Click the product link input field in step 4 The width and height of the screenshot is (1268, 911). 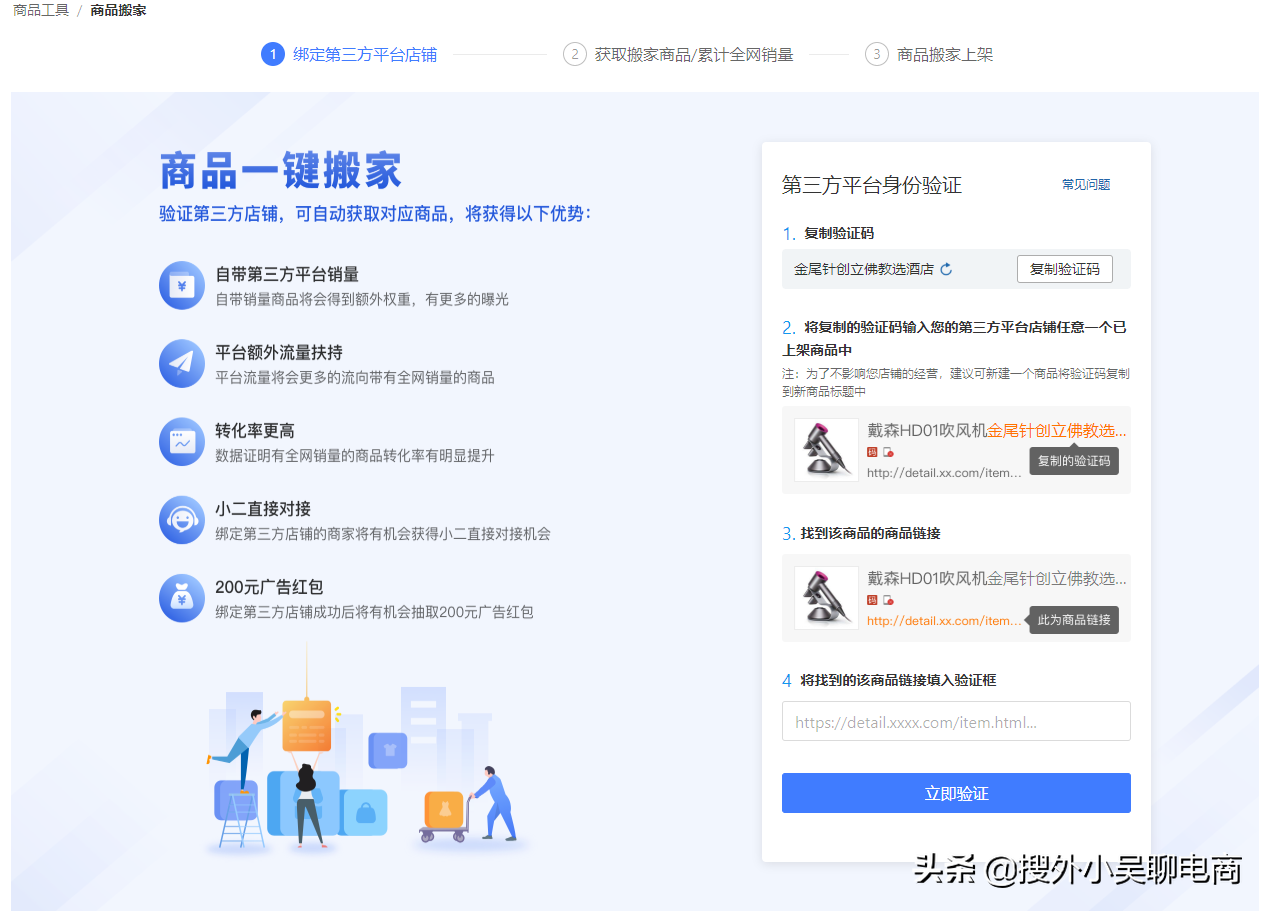click(955, 721)
